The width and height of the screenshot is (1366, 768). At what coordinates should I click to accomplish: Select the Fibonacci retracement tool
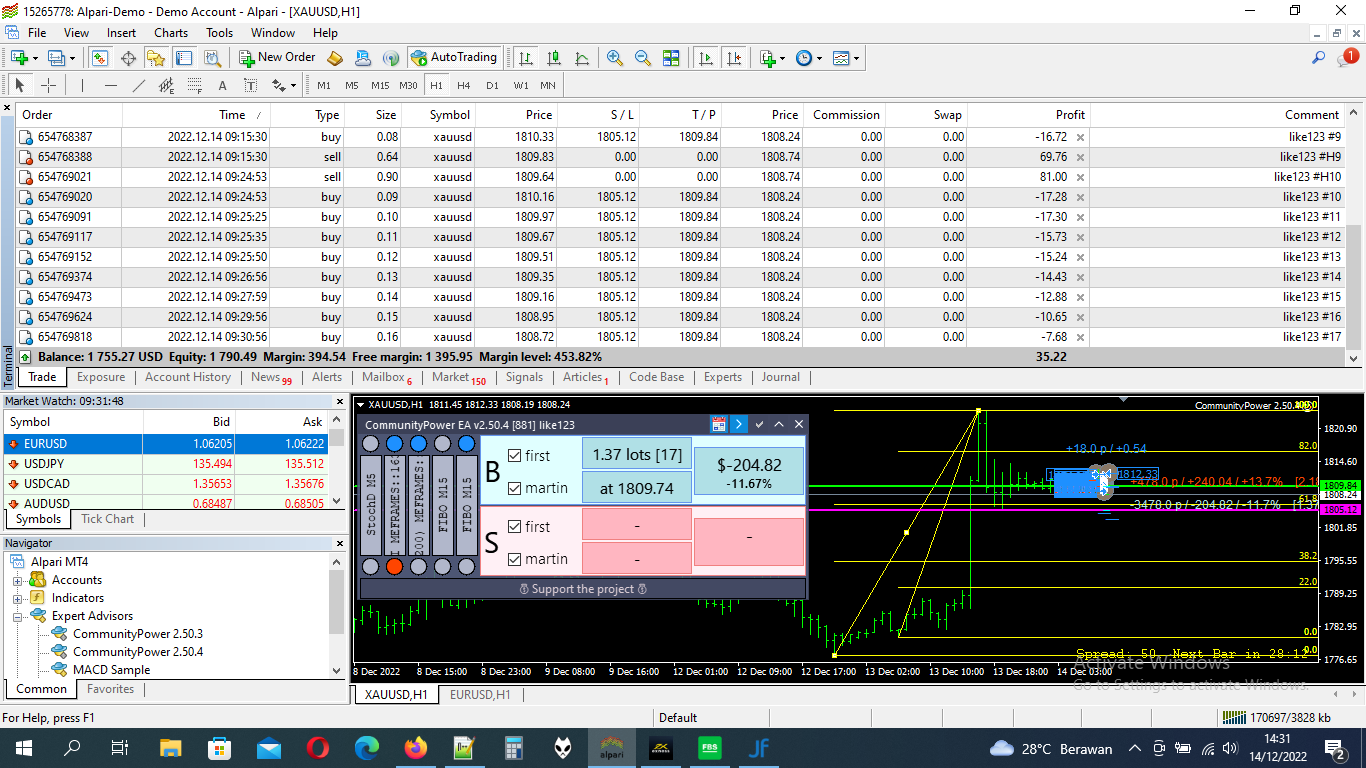(x=194, y=86)
